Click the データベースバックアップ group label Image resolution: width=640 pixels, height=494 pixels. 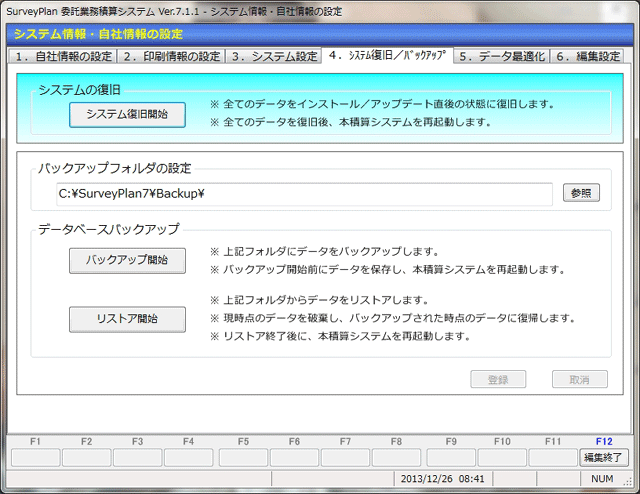[109, 229]
